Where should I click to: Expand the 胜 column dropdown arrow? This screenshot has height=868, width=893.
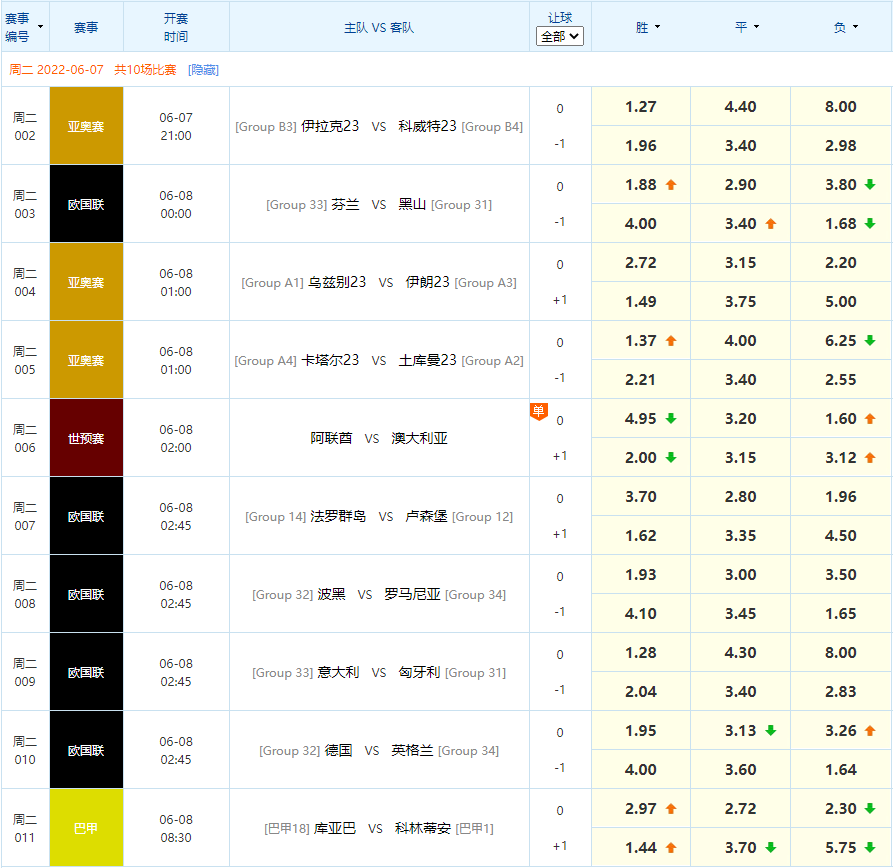(x=658, y=27)
